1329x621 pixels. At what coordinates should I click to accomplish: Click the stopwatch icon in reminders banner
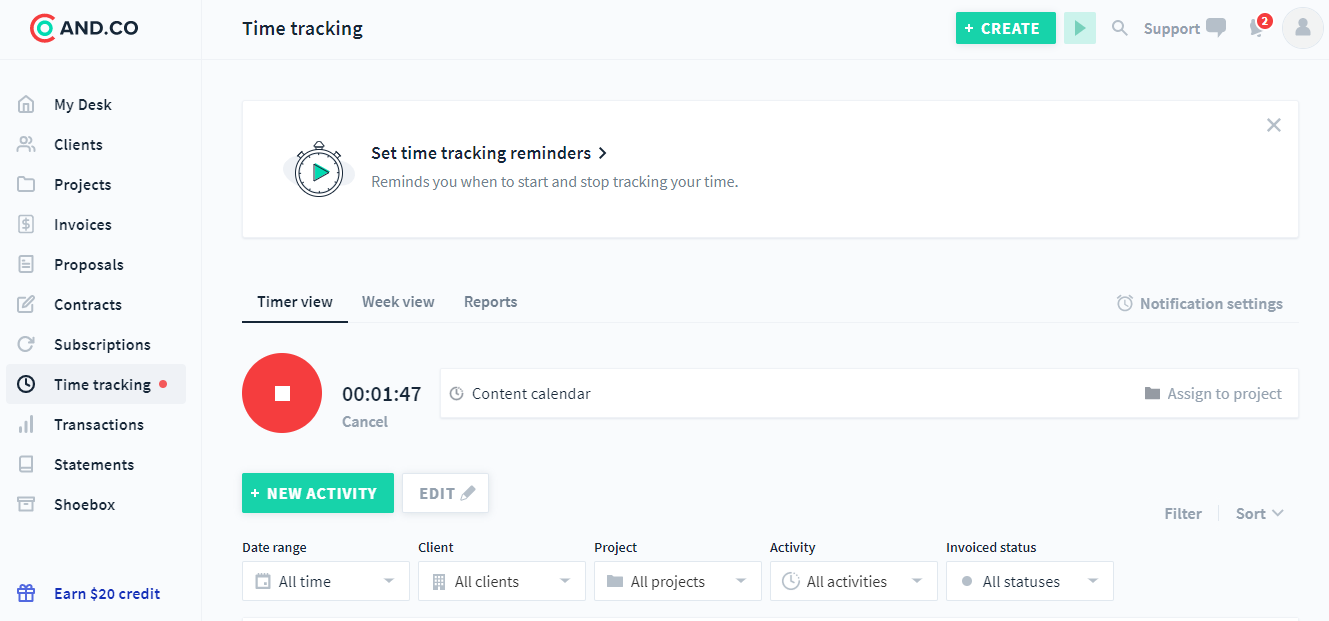[319, 169]
